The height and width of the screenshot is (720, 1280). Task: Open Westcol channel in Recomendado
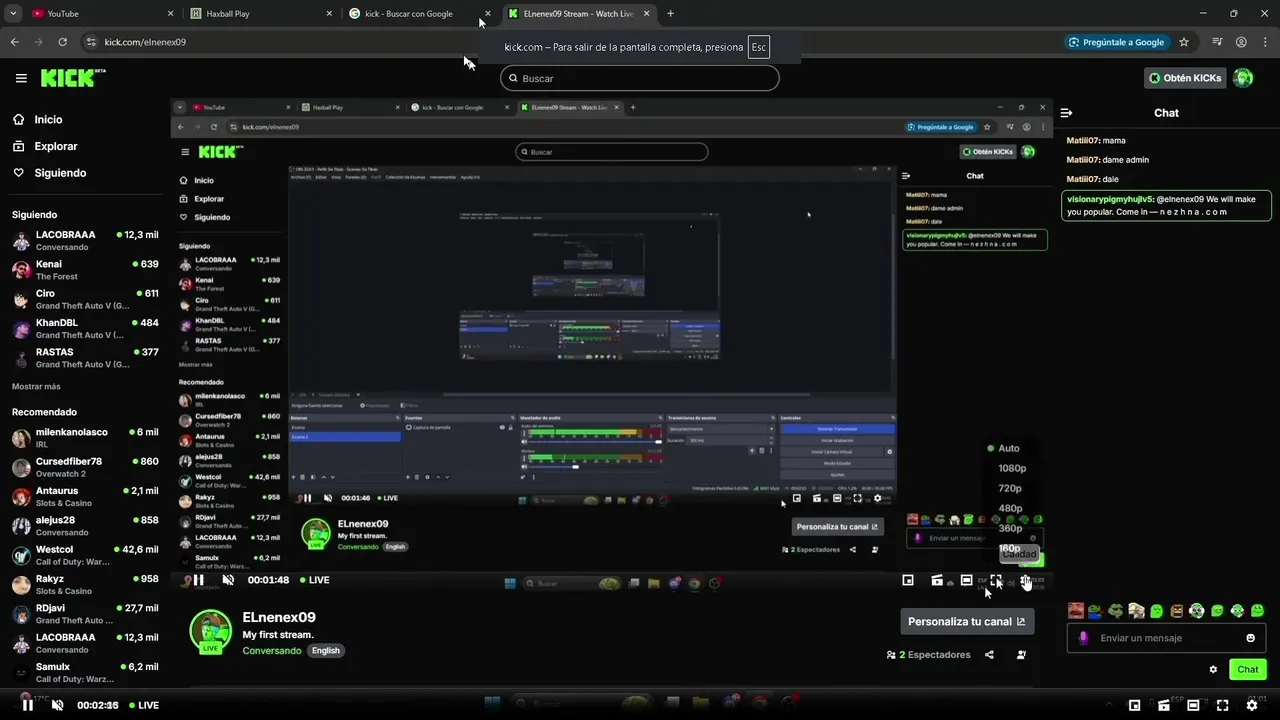point(85,555)
